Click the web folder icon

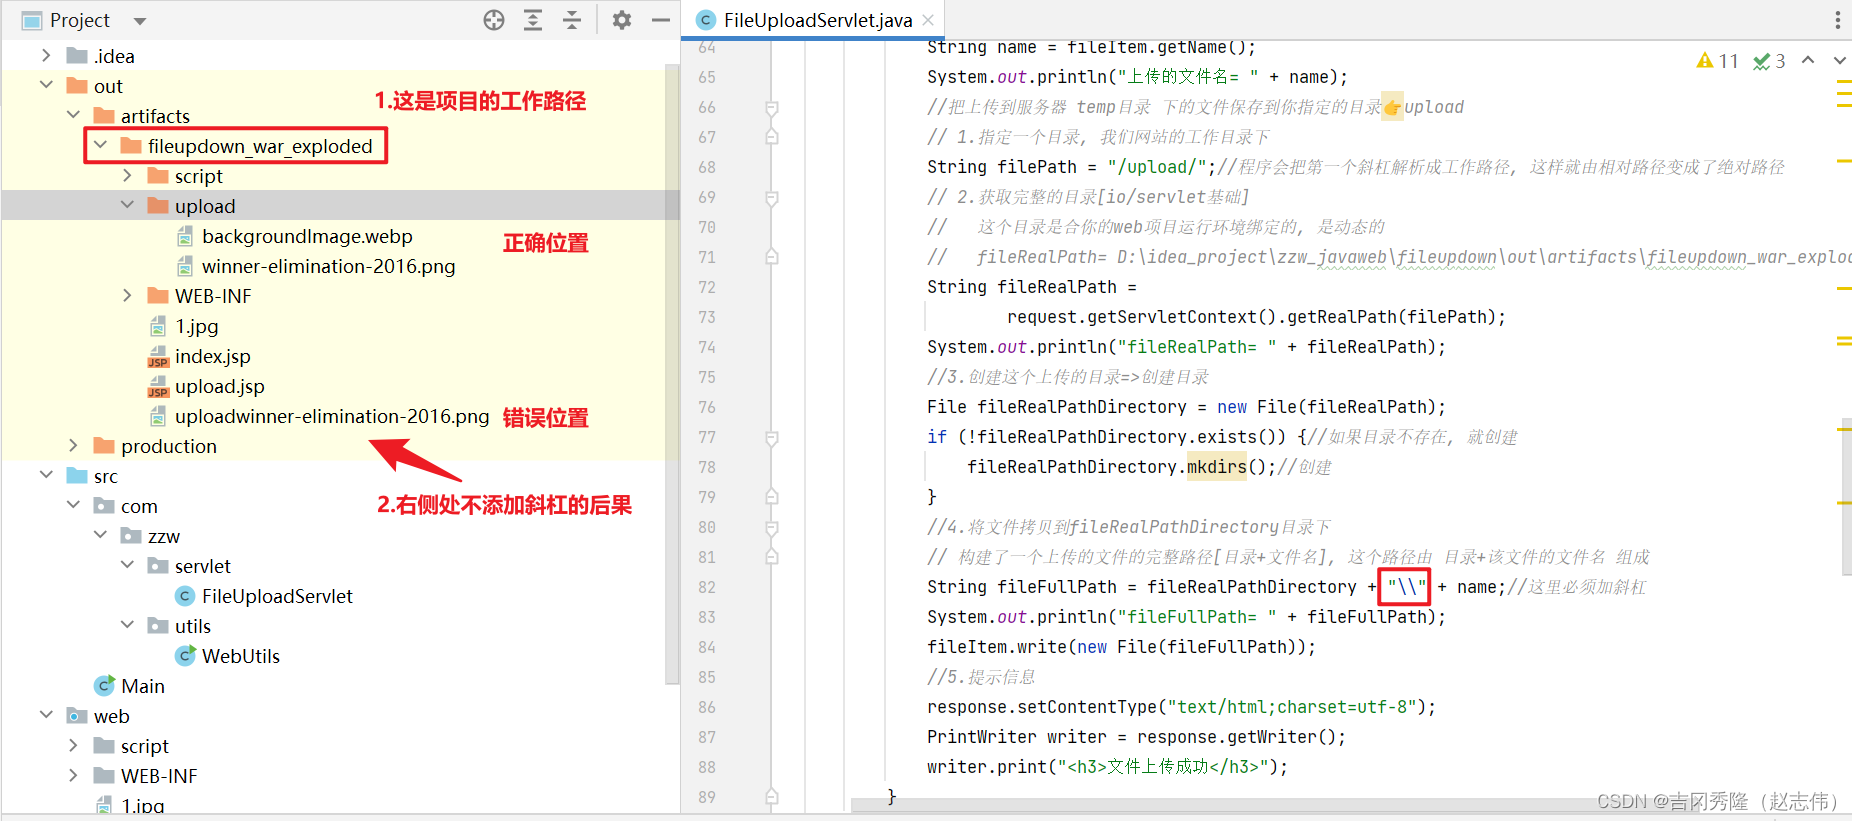pyautogui.click(x=77, y=716)
